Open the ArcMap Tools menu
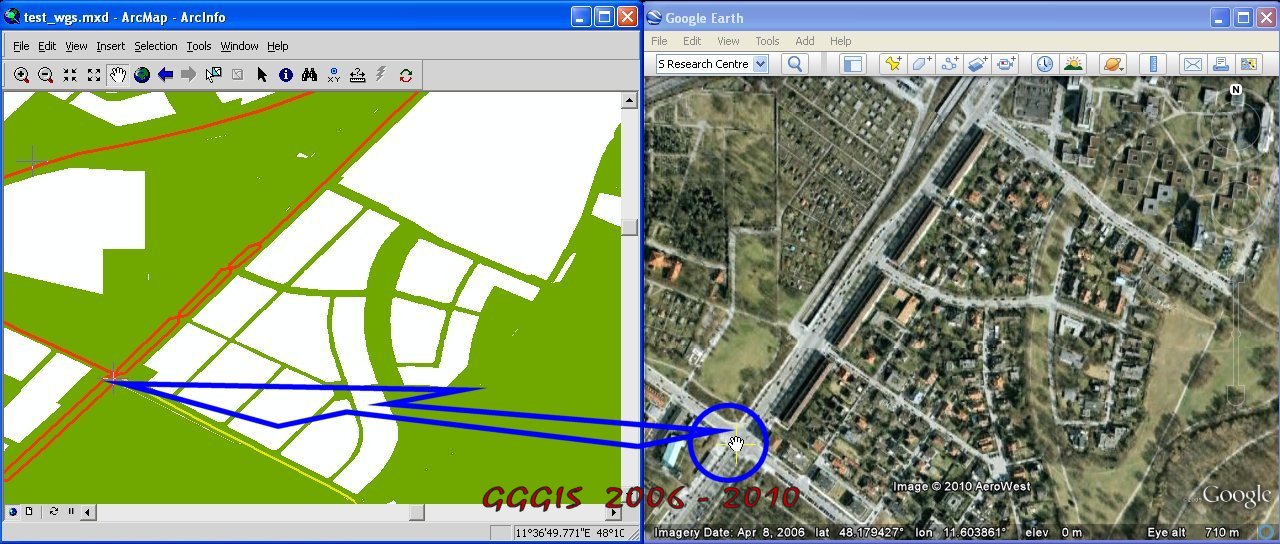The height and width of the screenshot is (544, 1280). [x=199, y=46]
